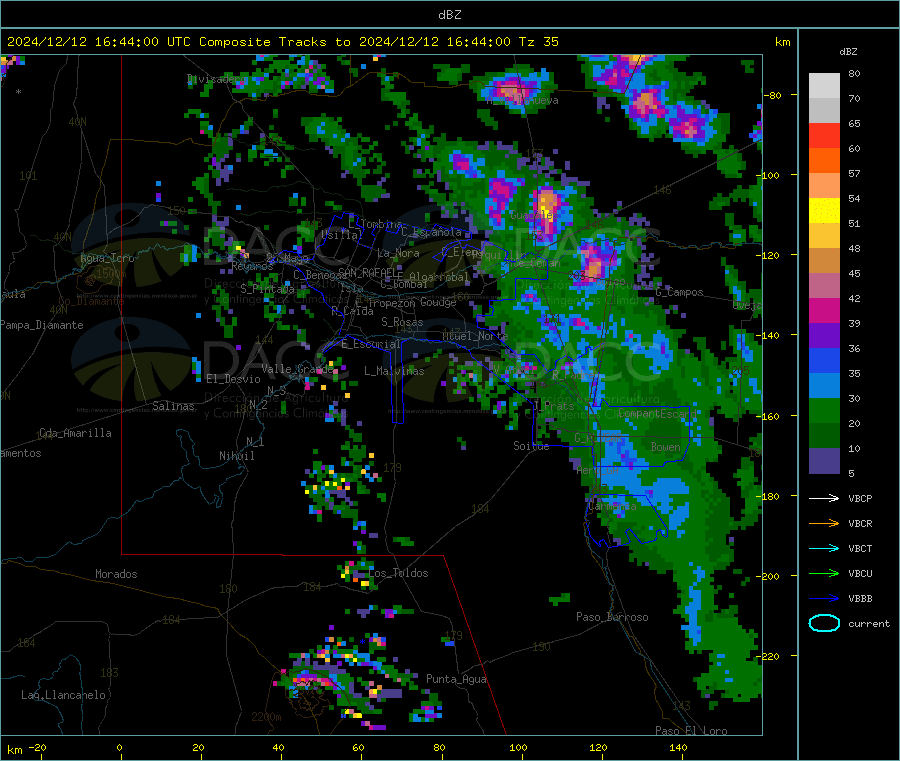The width and height of the screenshot is (900, 761).
Task: Click the Bowen map label
Action: (x=665, y=446)
